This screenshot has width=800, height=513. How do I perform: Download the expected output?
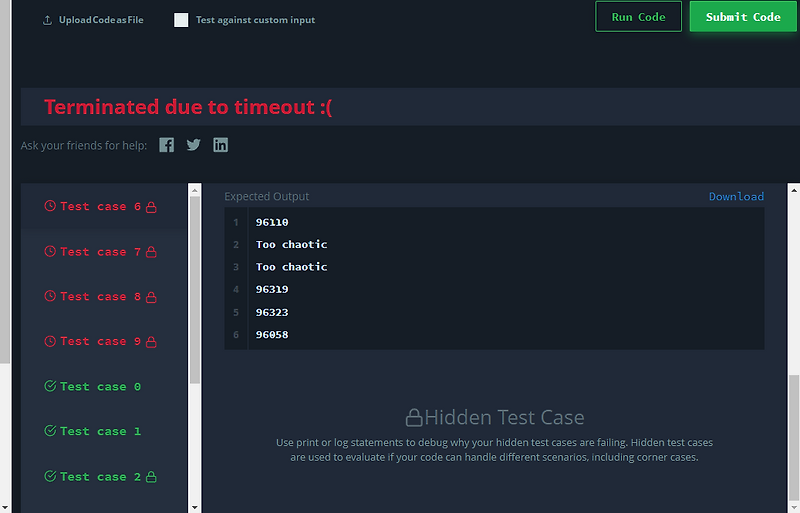pyautogui.click(x=736, y=197)
